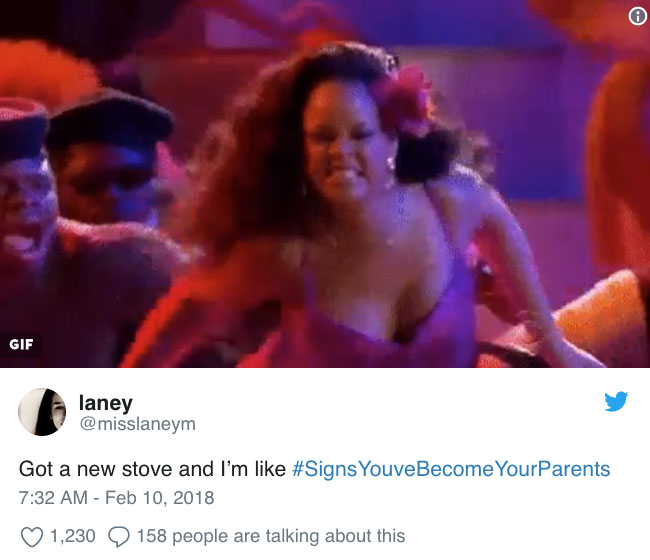Open the info icon on the GIF

click(x=638, y=17)
